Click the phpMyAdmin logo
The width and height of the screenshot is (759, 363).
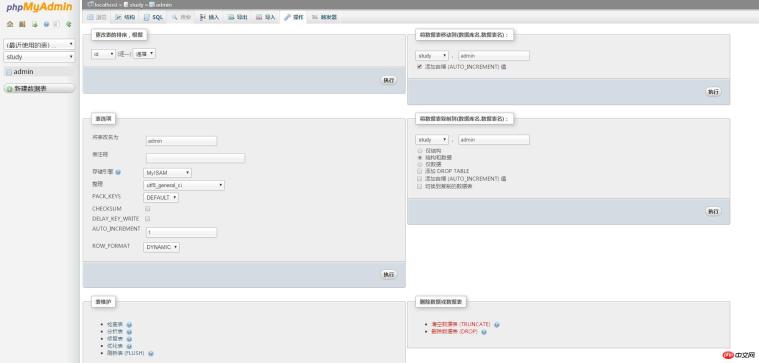(39, 7)
